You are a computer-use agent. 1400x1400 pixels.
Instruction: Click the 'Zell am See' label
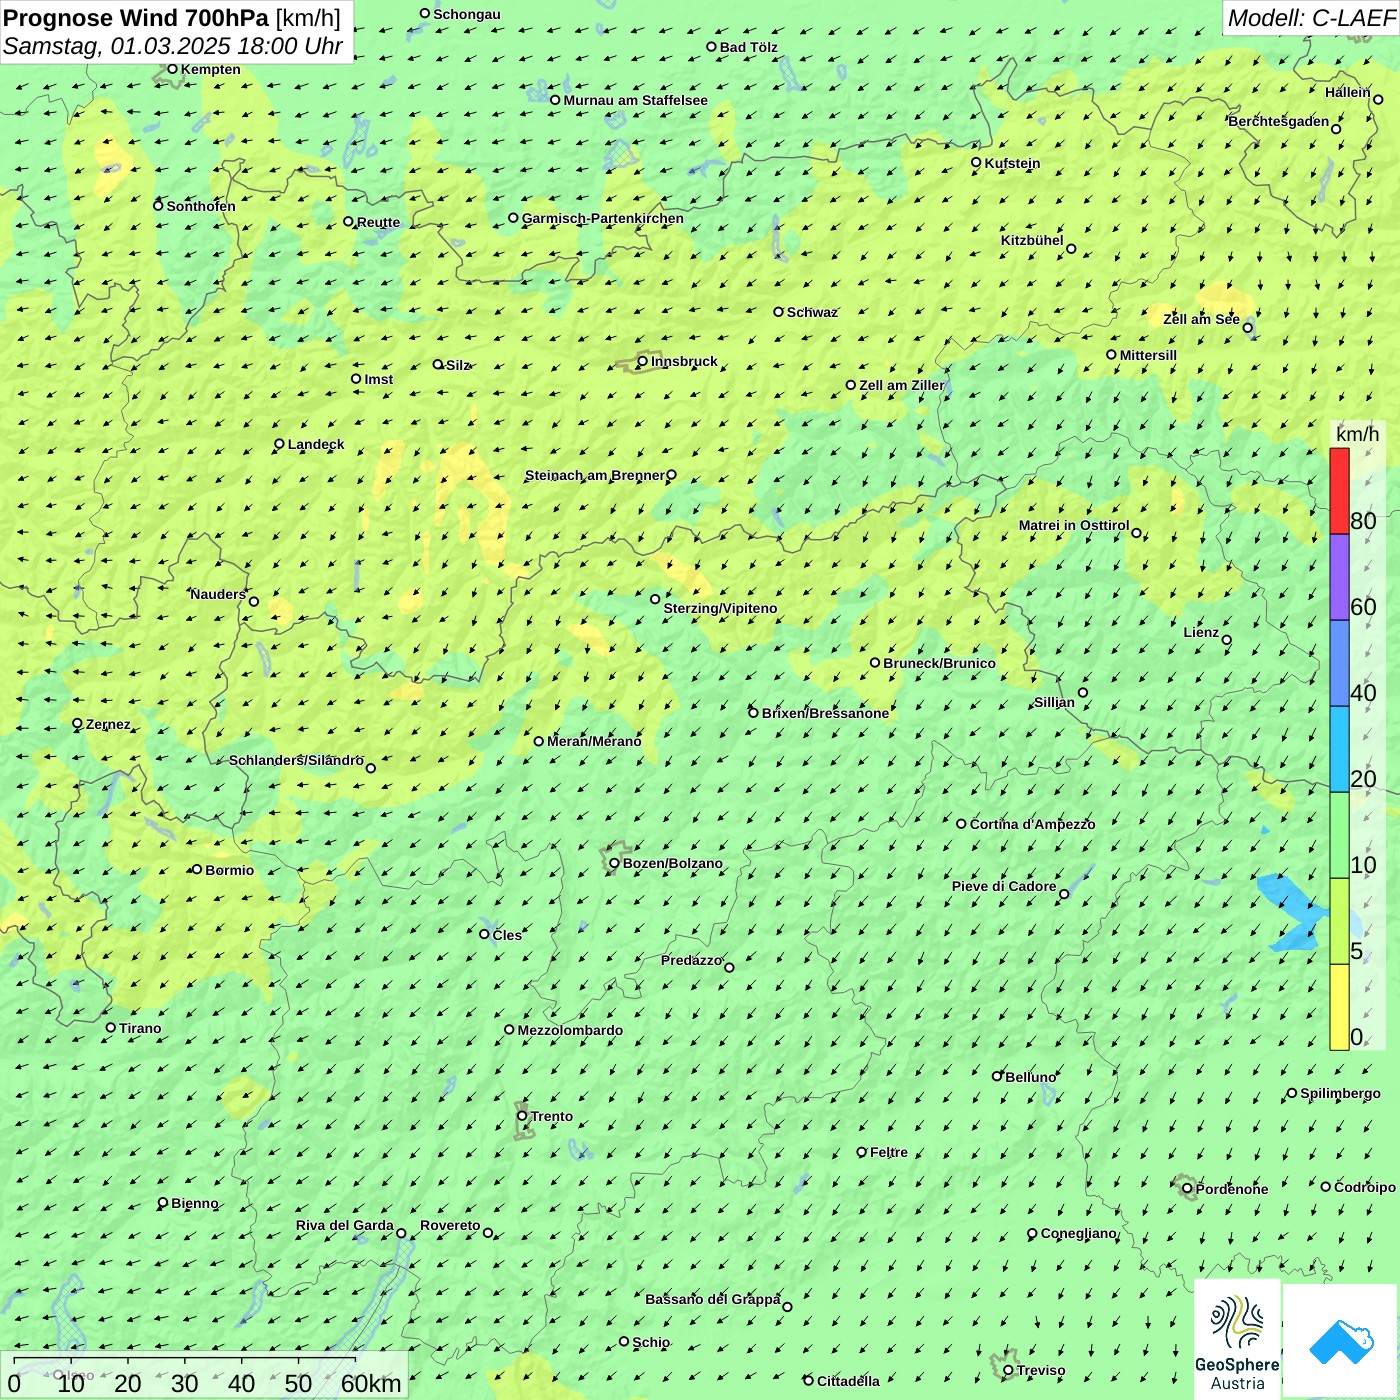pyautogui.click(x=1201, y=319)
